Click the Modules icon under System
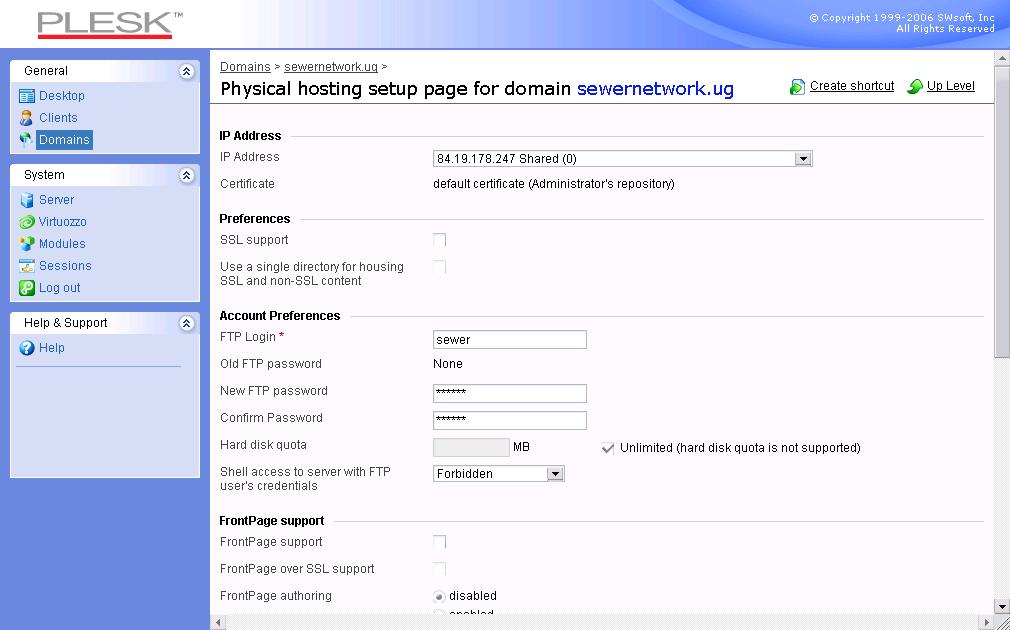The height and width of the screenshot is (630, 1010). coord(27,244)
